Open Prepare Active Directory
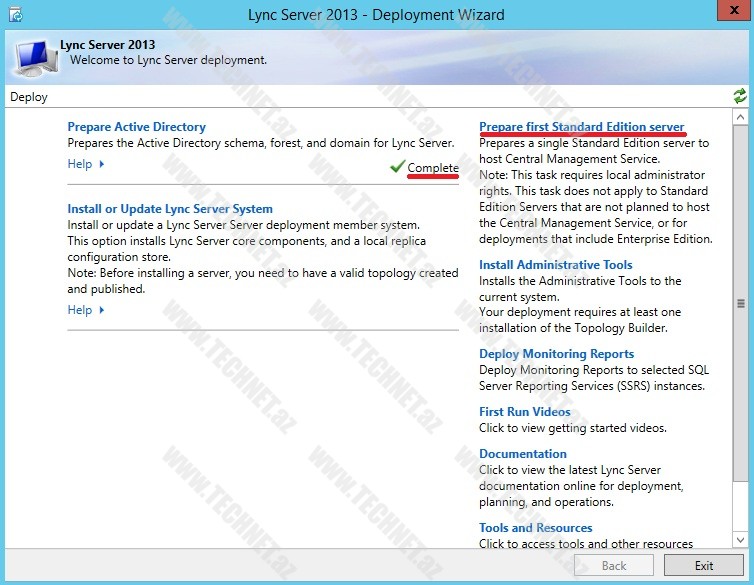This screenshot has height=585, width=754. [136, 127]
